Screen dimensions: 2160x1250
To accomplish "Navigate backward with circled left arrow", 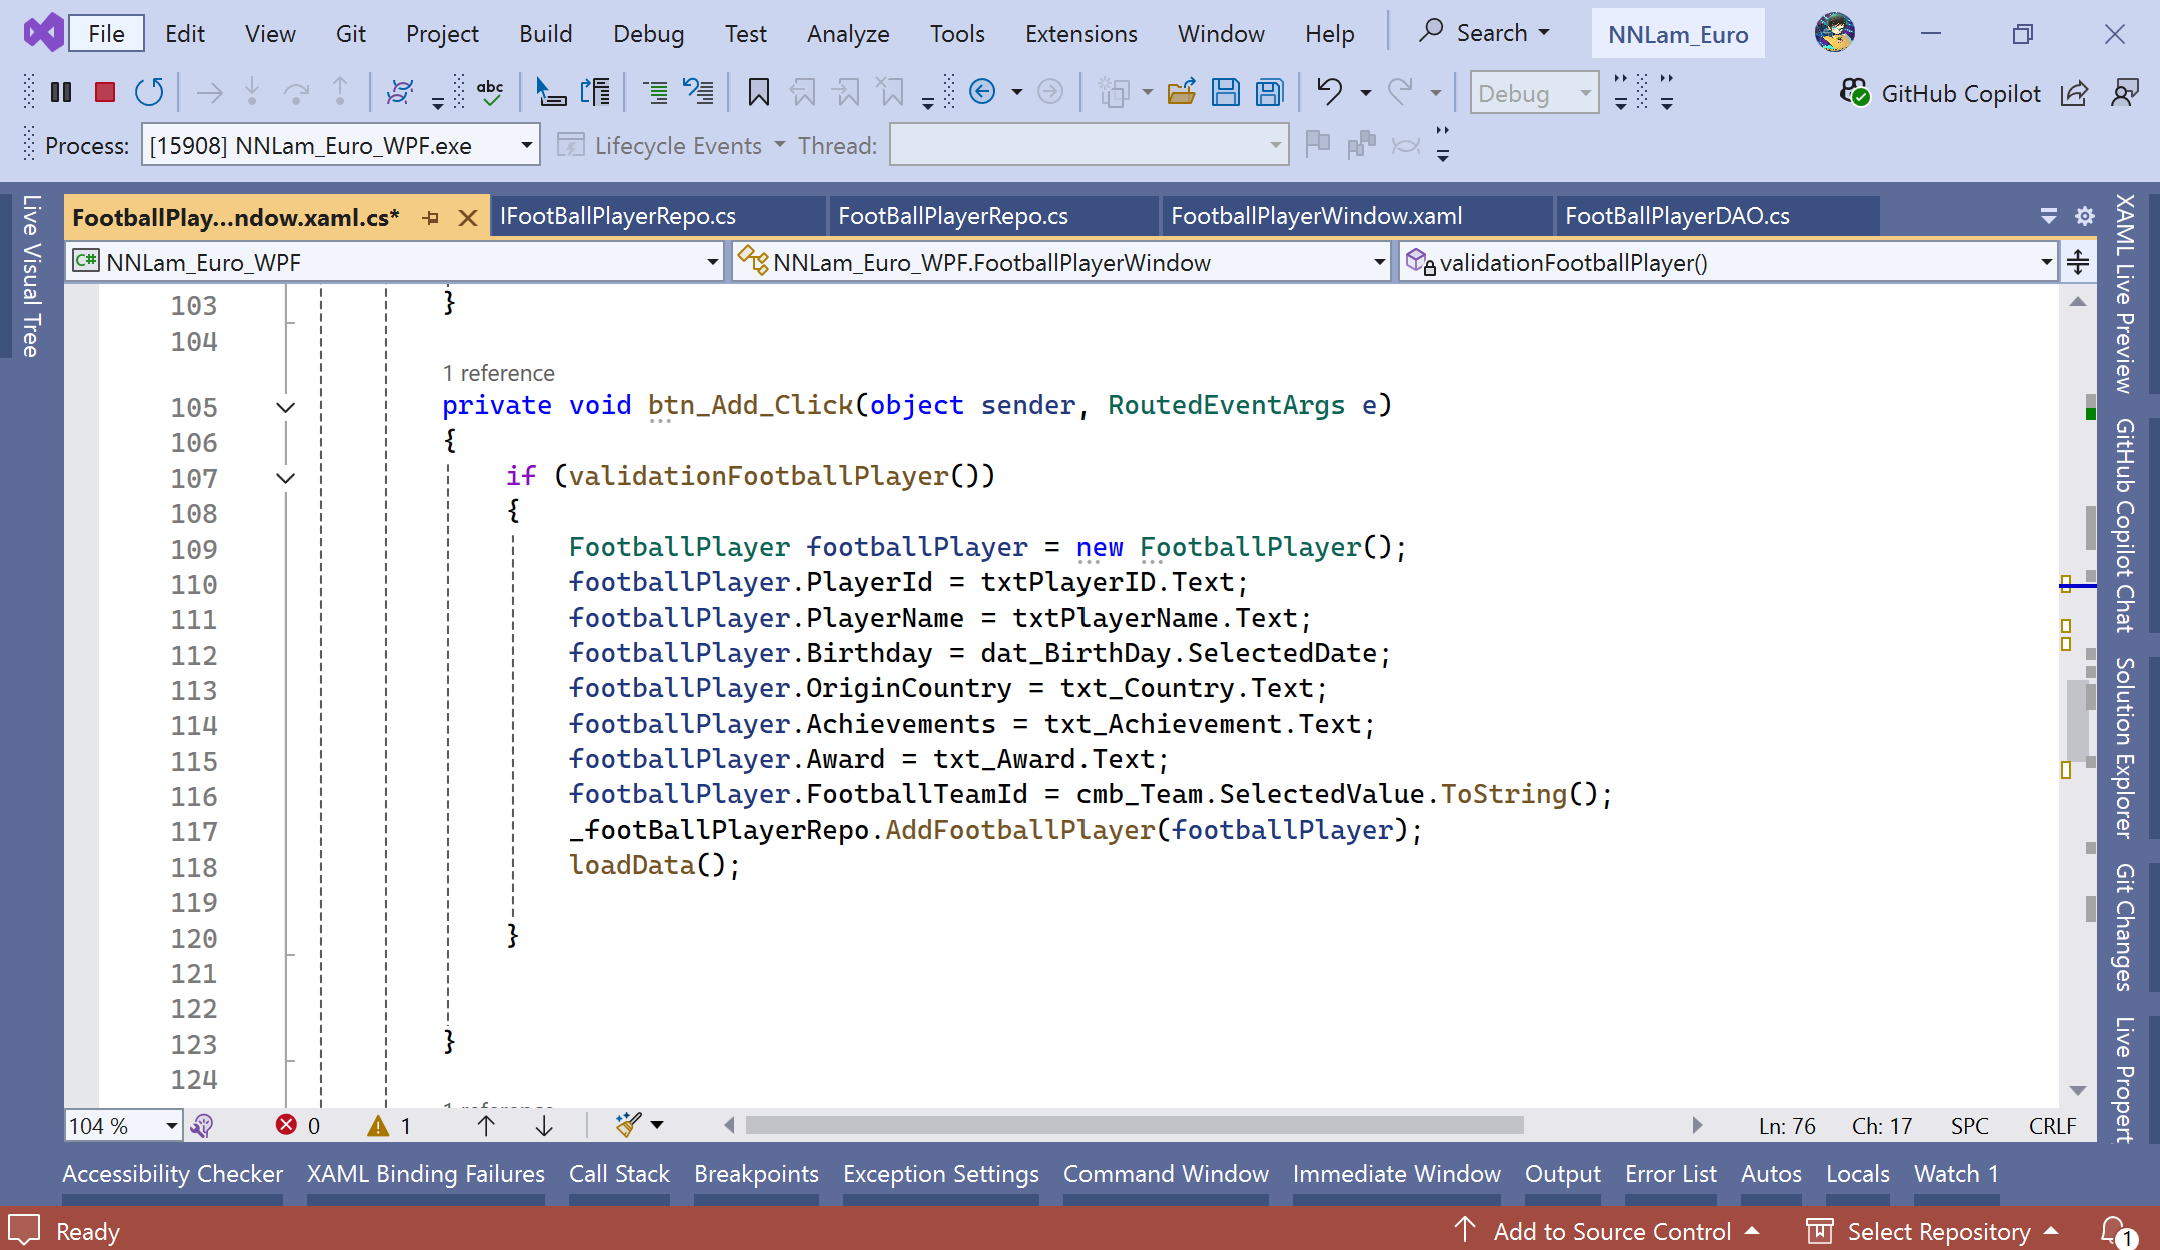I will coord(983,92).
